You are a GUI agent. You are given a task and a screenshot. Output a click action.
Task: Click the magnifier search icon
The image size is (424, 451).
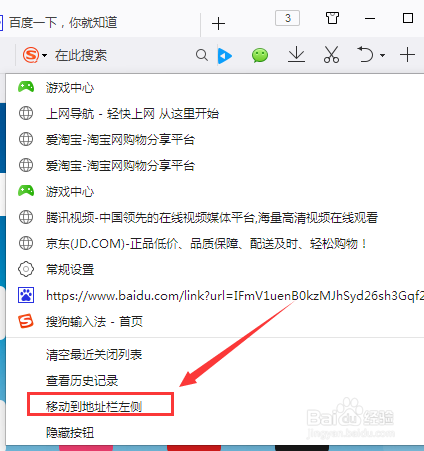tap(202, 55)
